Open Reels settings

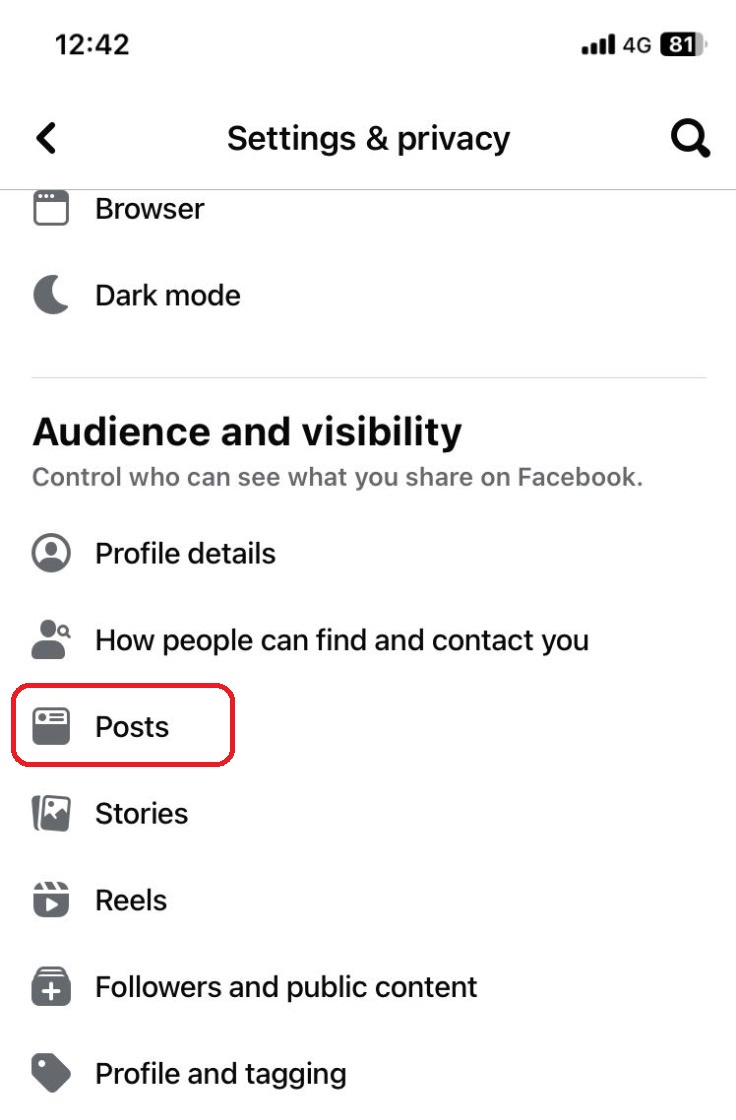tap(131, 900)
